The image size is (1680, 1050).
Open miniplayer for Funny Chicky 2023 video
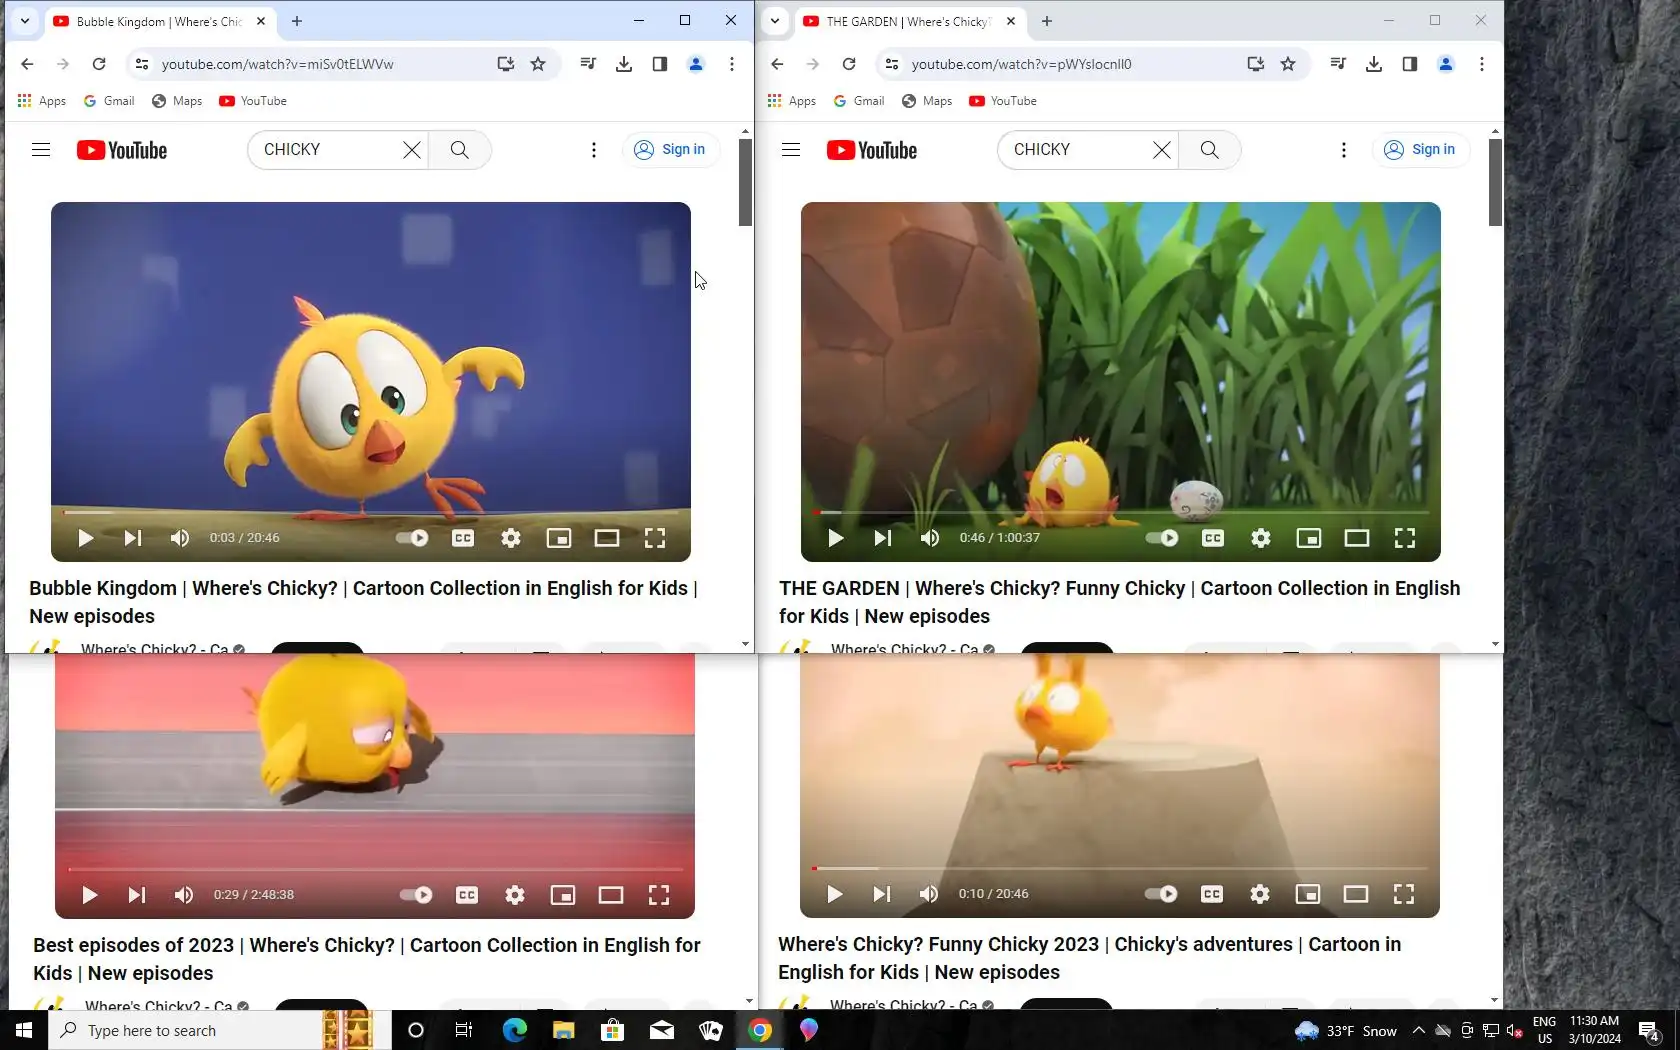point(1308,894)
